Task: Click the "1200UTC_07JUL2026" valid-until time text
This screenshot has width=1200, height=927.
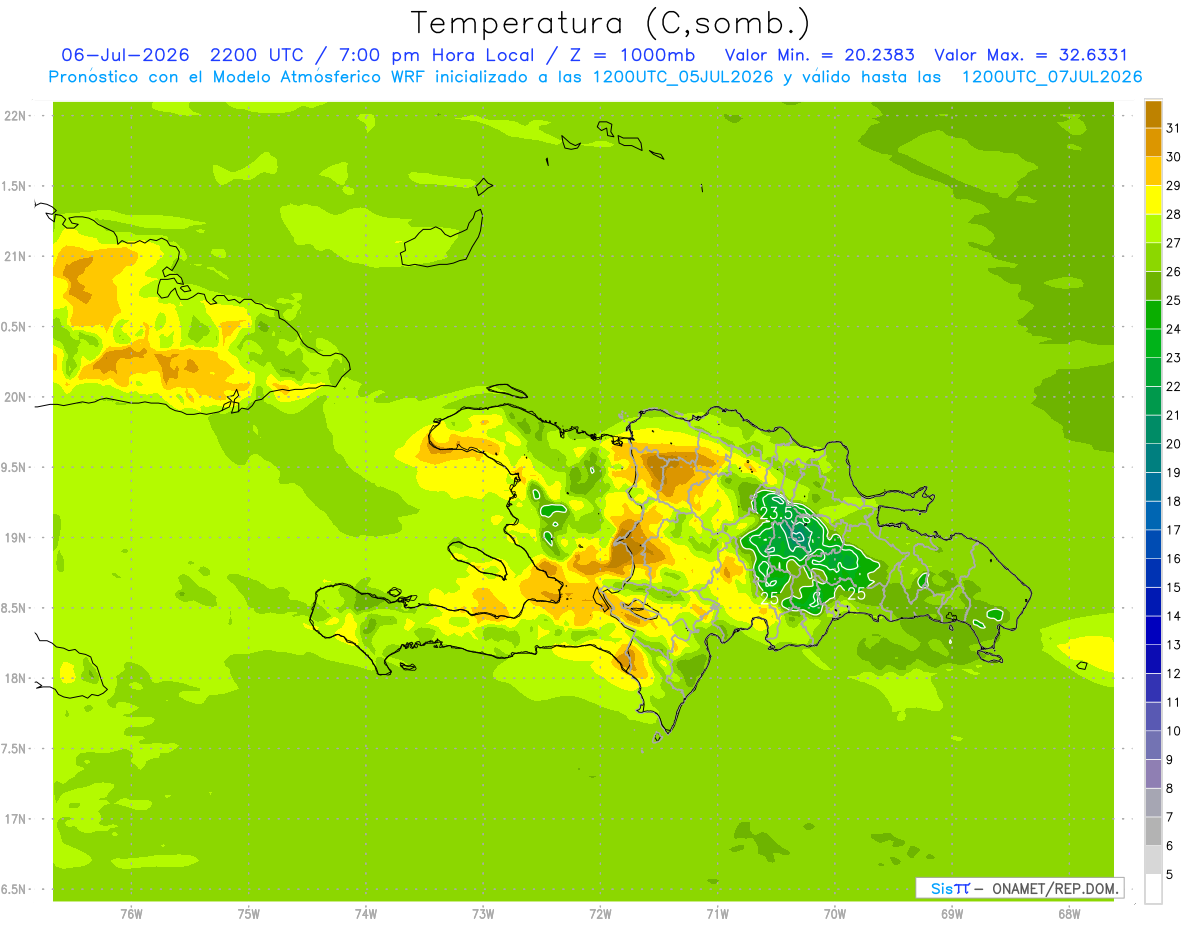Action: click(1052, 77)
